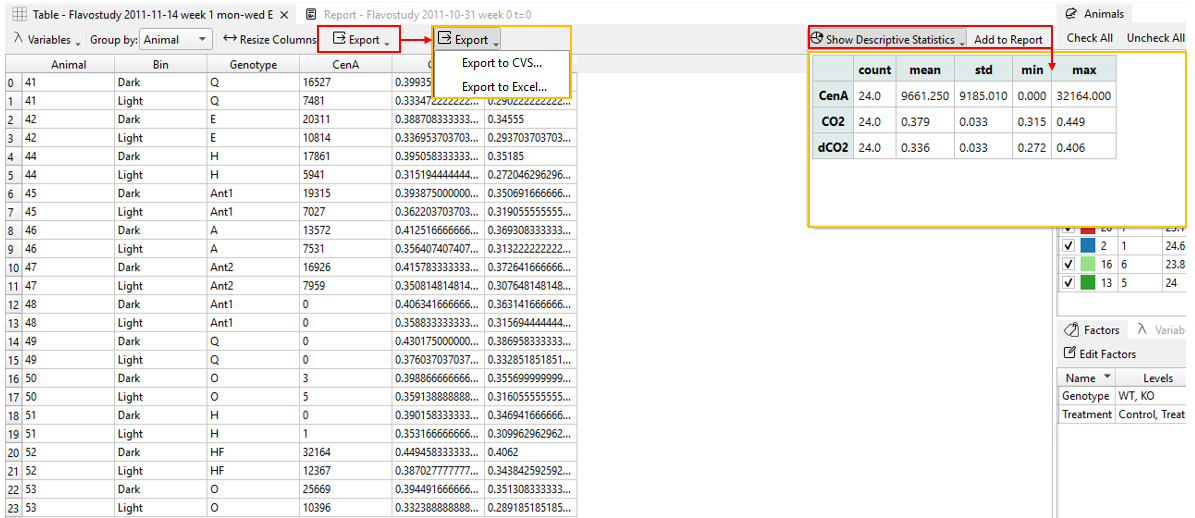Viewport: 1195px width, 518px height.
Task: Click dark green swatch of animal 13
Action: click(1088, 282)
